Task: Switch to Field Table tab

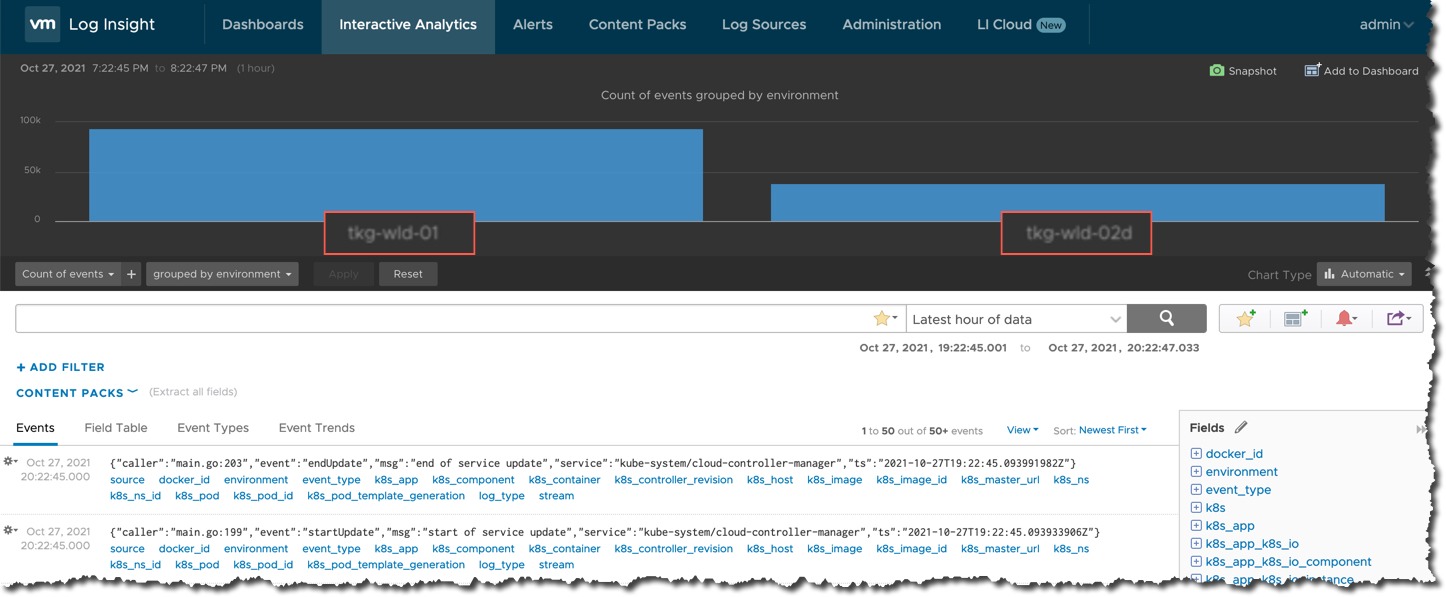Action: tap(116, 428)
